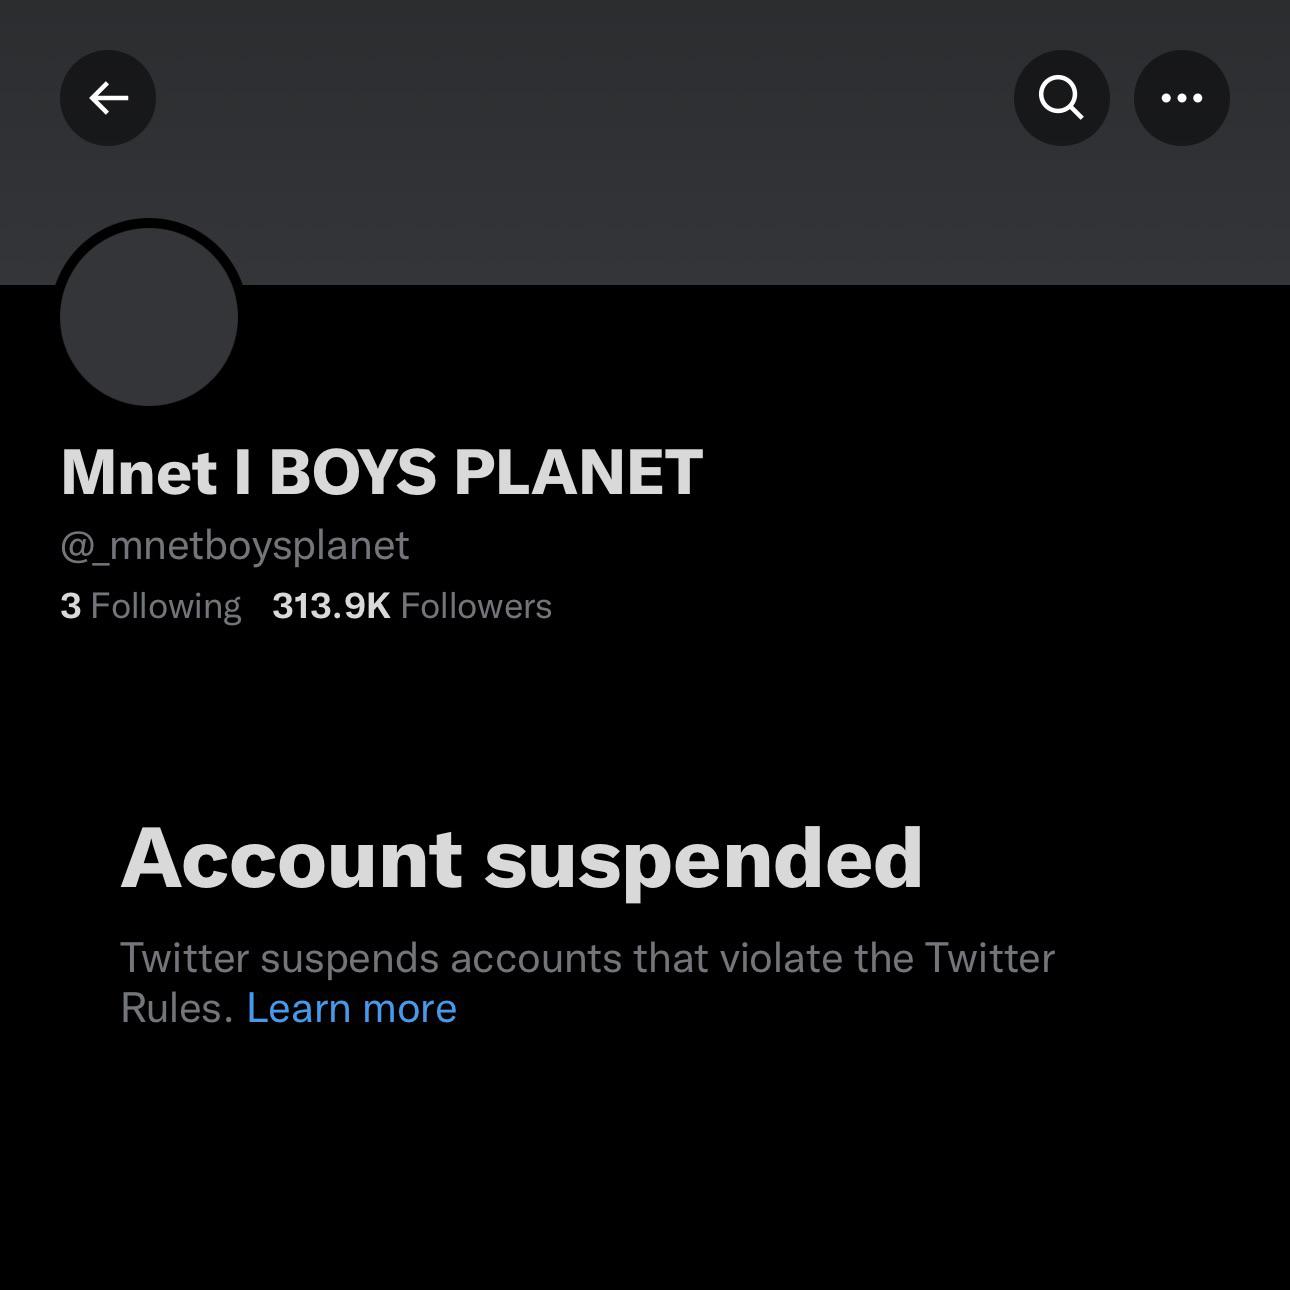View the 313.9K Followers list
This screenshot has width=1290, height=1290.
point(411,606)
